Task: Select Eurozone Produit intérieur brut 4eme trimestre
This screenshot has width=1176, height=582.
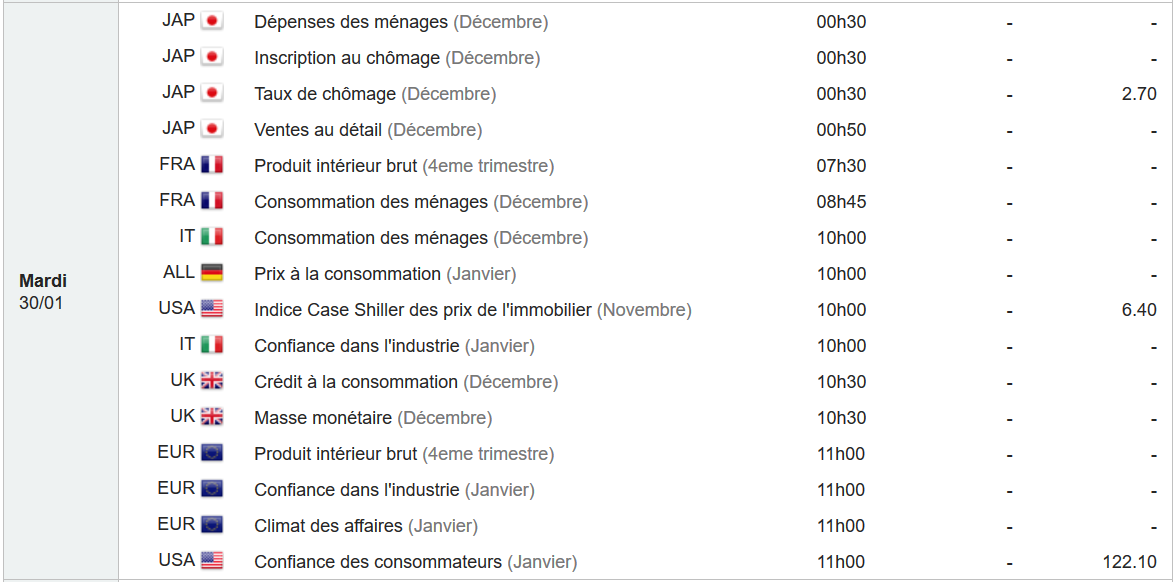Action: (x=404, y=454)
